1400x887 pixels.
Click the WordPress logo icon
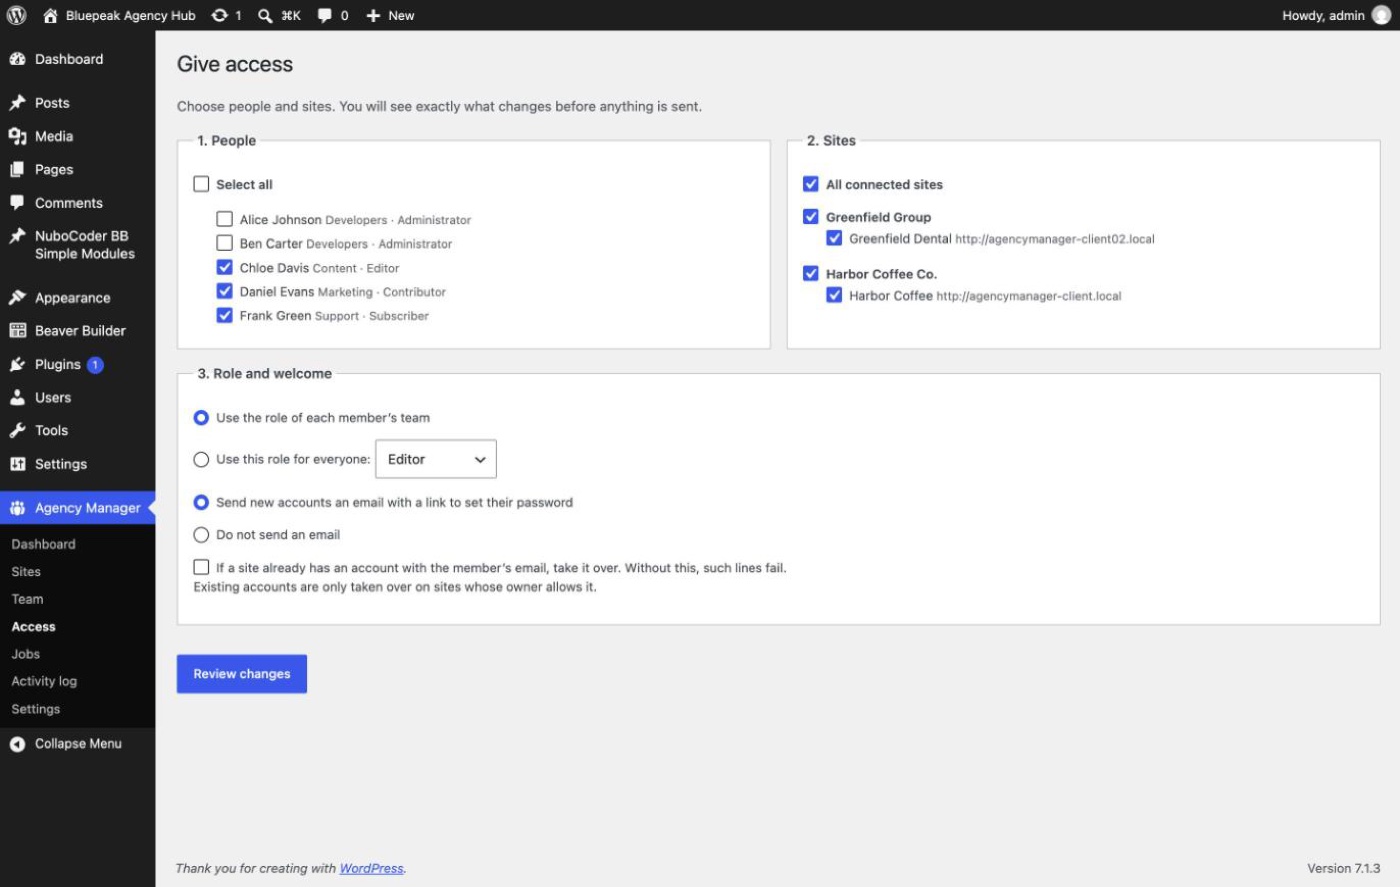pyautogui.click(x=16, y=15)
